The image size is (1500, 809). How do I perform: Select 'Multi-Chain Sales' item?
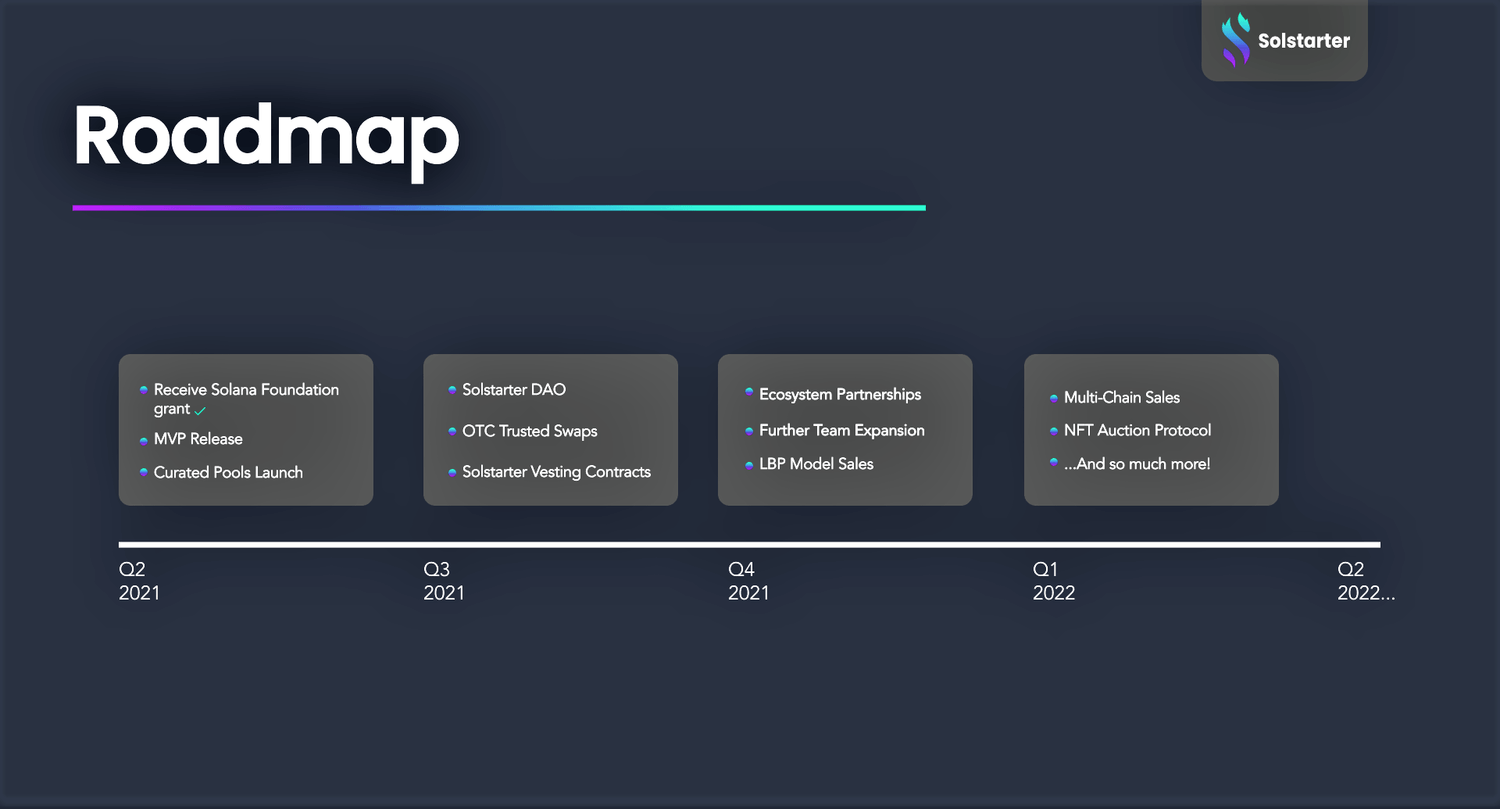[x=1122, y=397]
